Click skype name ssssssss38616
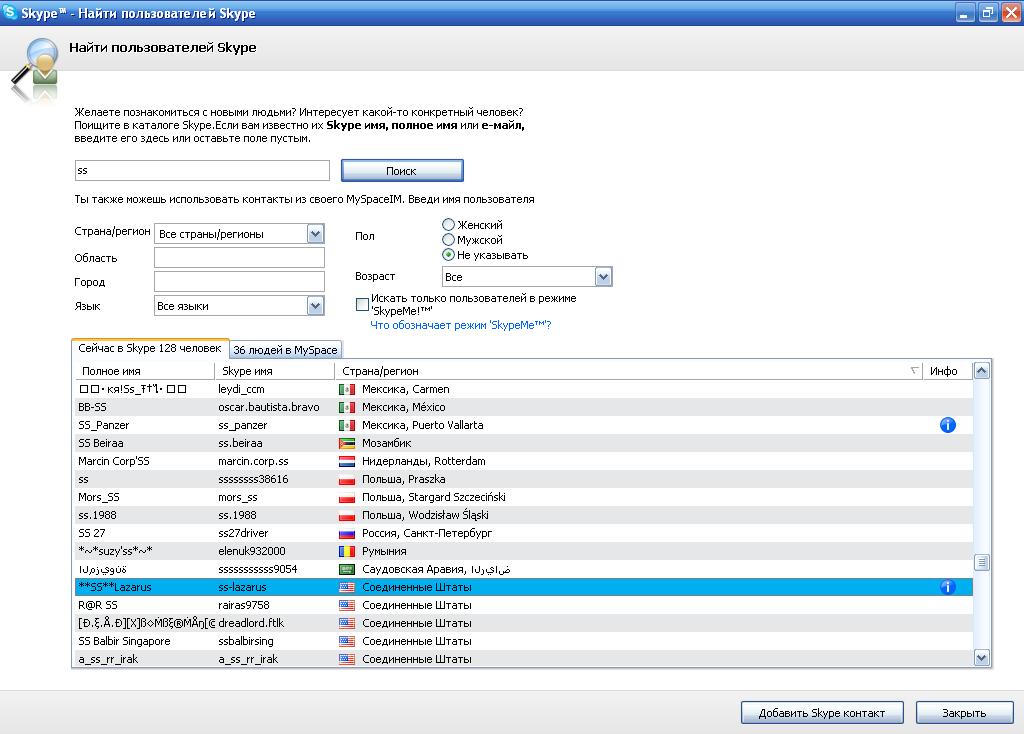This screenshot has width=1024, height=734. coord(253,479)
